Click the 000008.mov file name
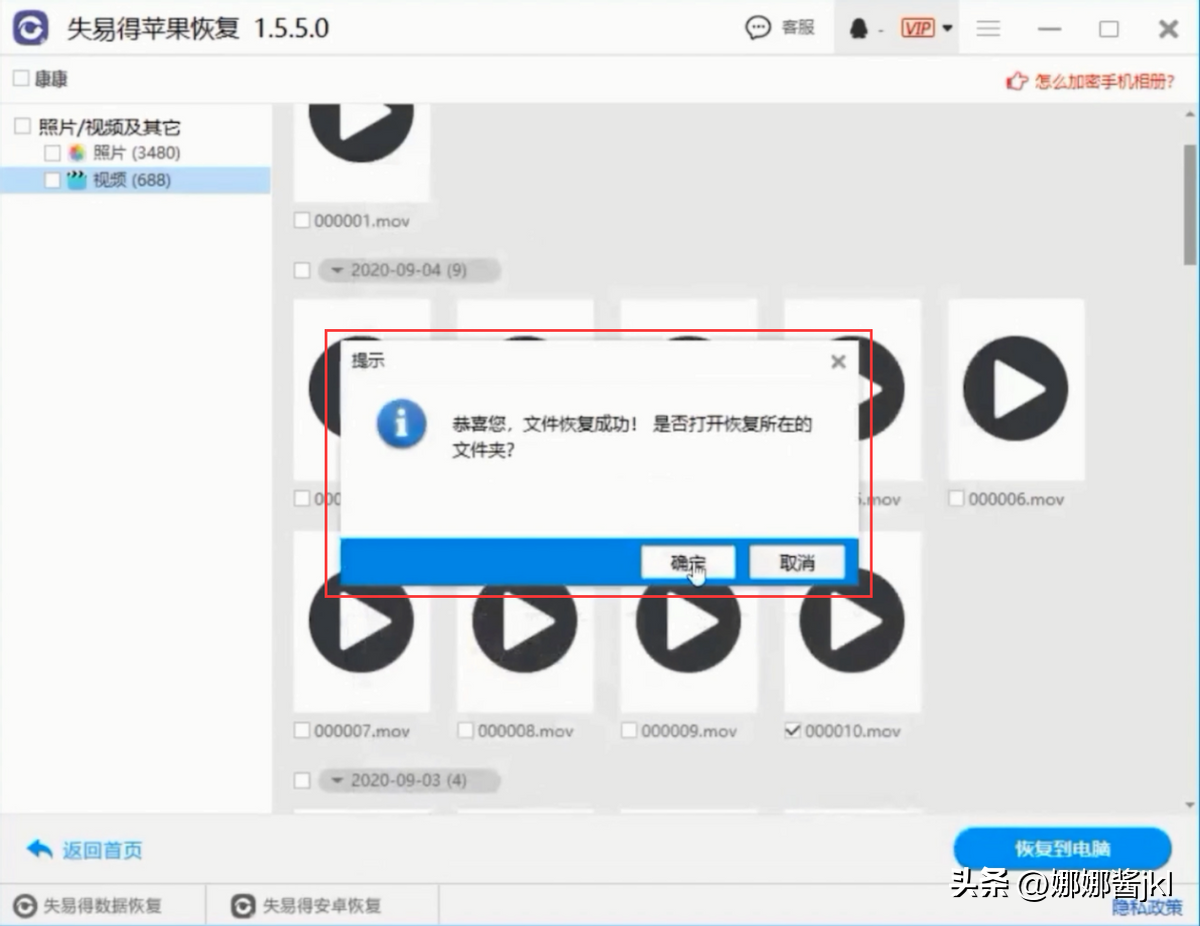 (x=526, y=731)
